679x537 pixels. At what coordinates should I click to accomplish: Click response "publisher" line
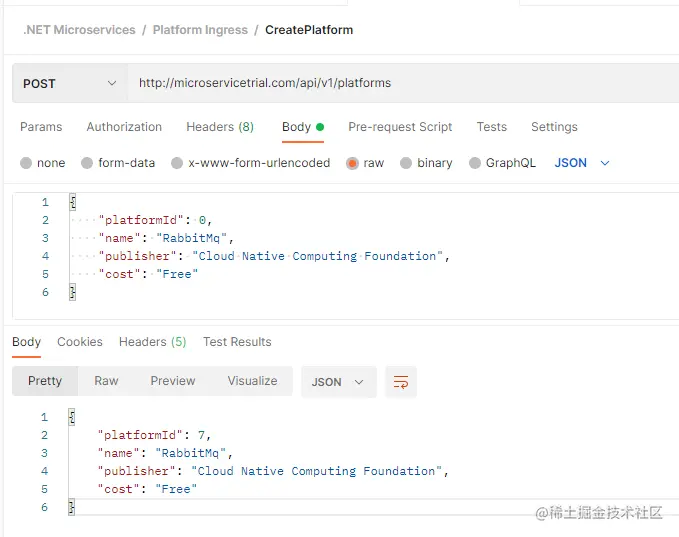coord(273,471)
